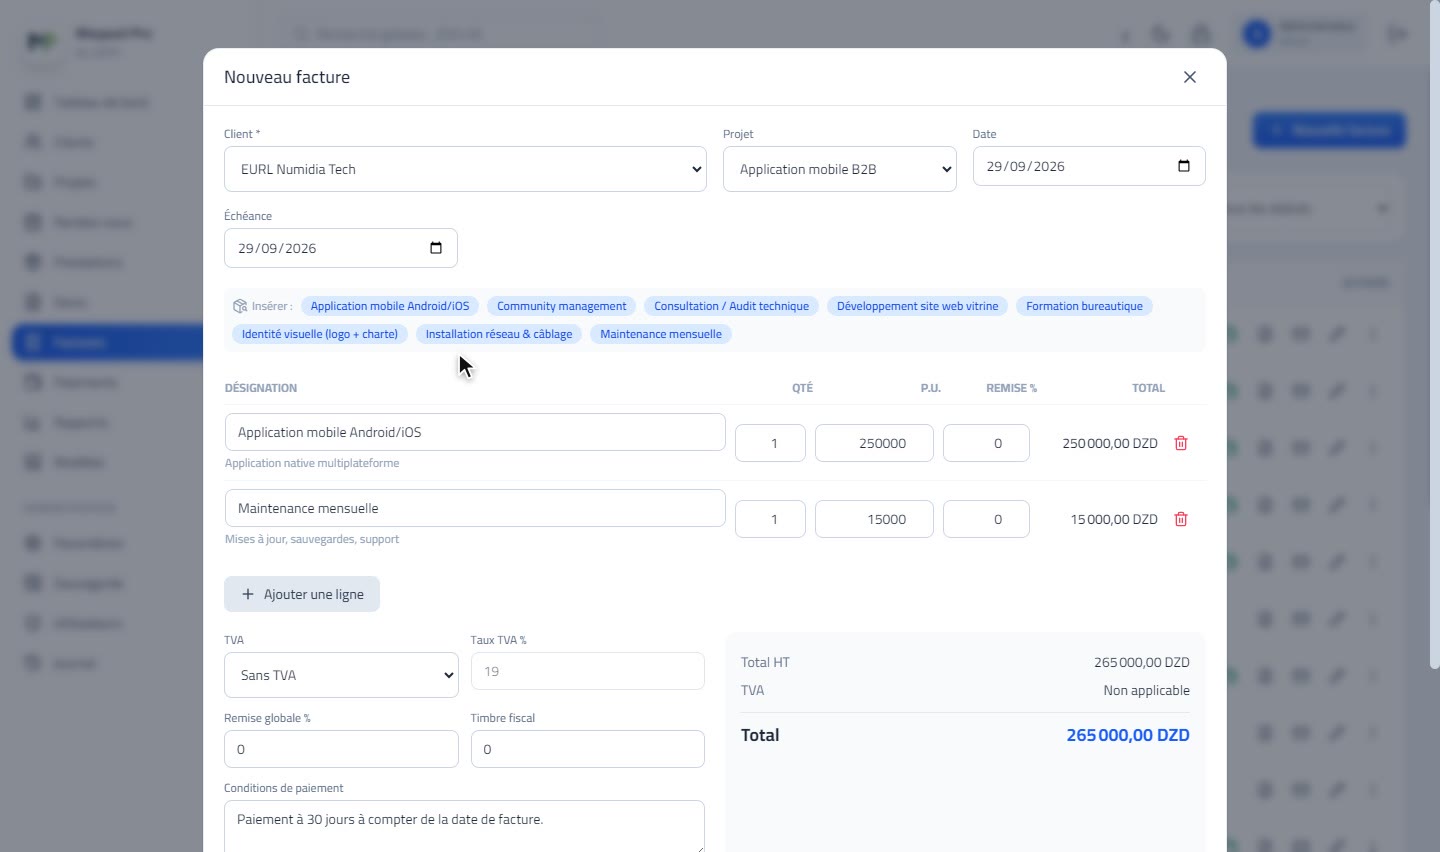Click the 250 000,00 DZD line total
This screenshot has width=1440, height=852.
pyautogui.click(x=1110, y=443)
